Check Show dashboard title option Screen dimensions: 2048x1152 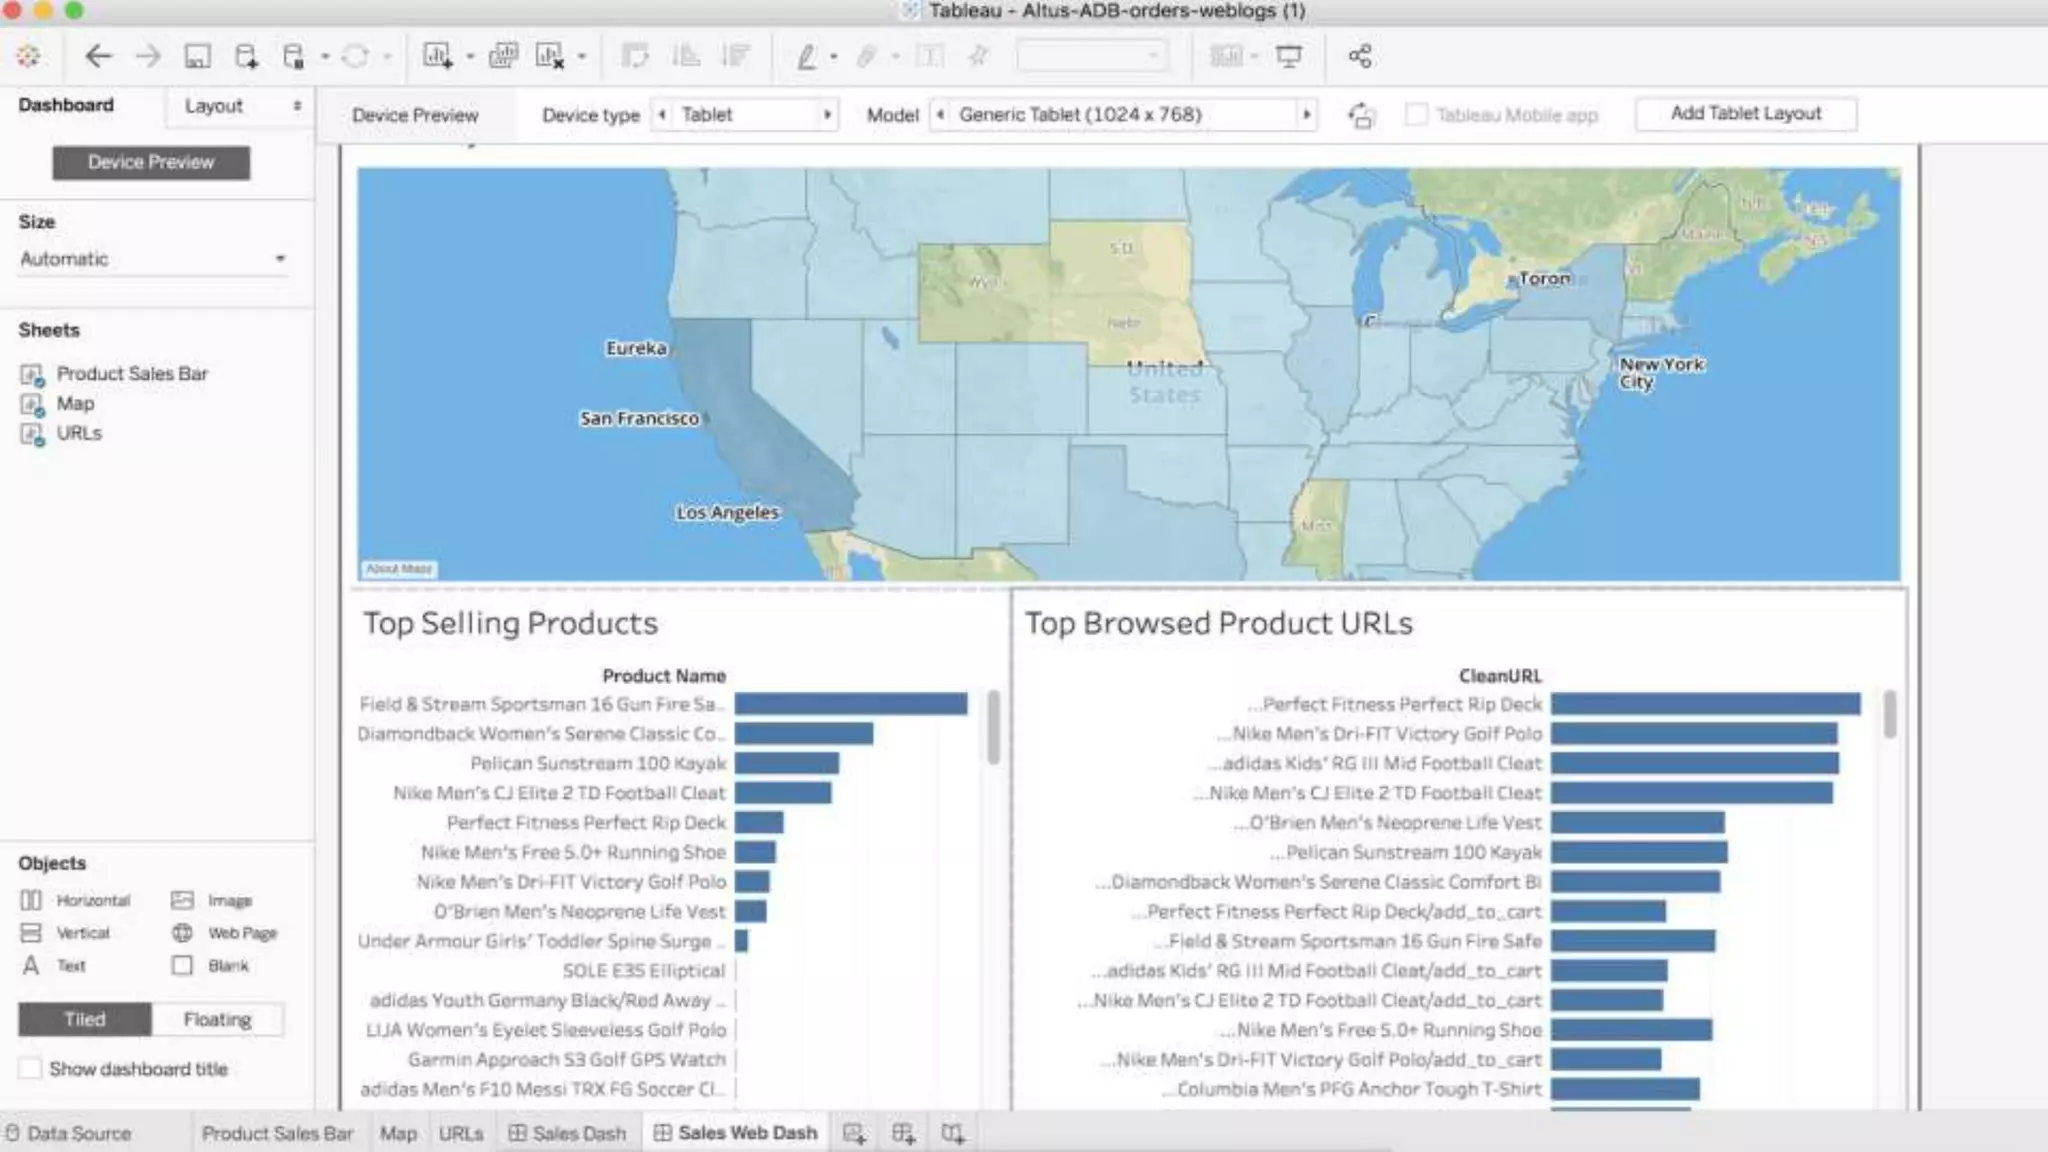coord(32,1069)
